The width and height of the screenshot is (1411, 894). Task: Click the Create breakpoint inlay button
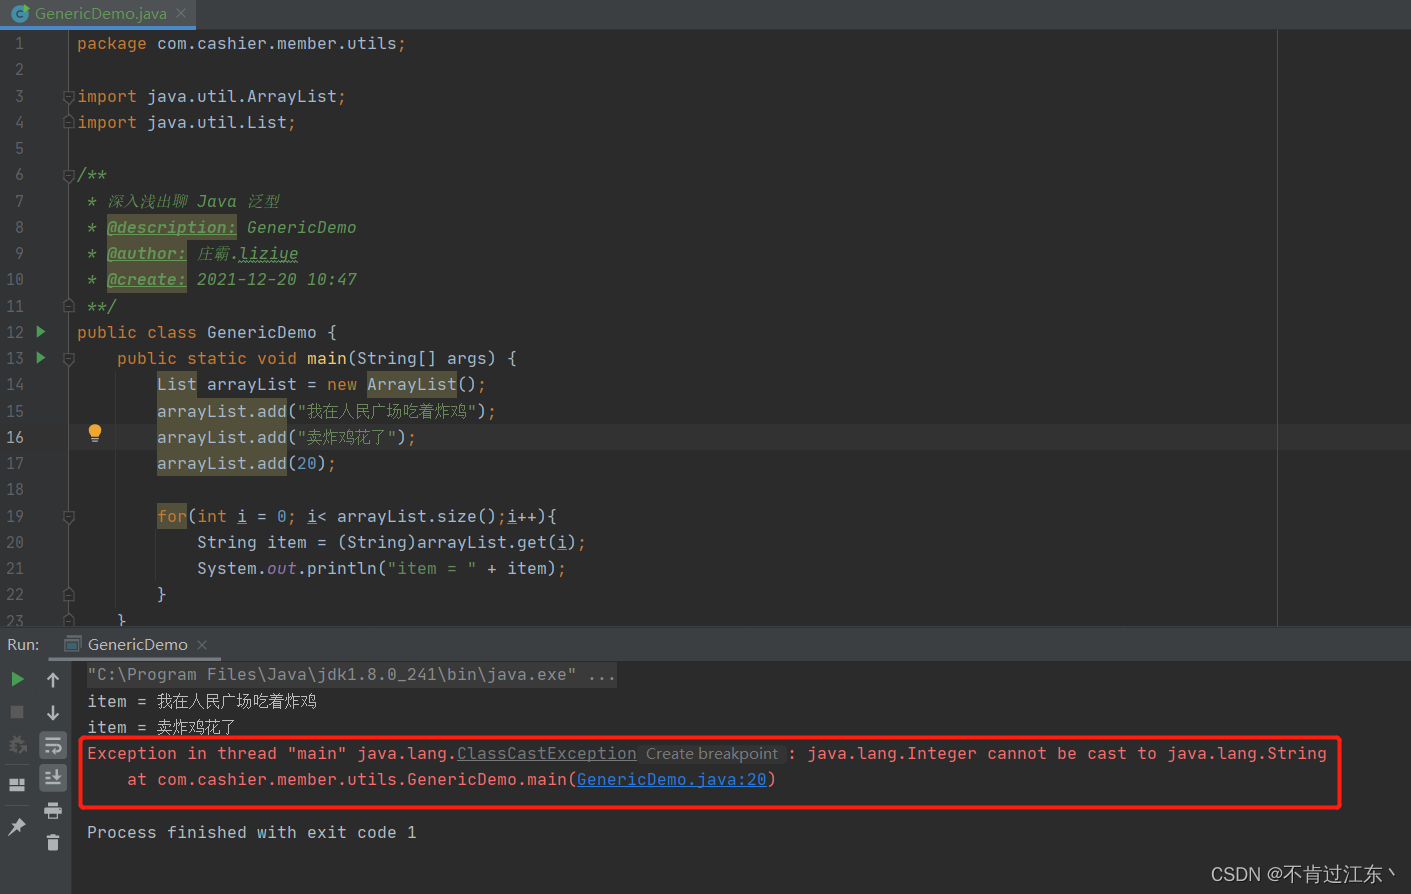pyautogui.click(x=712, y=753)
